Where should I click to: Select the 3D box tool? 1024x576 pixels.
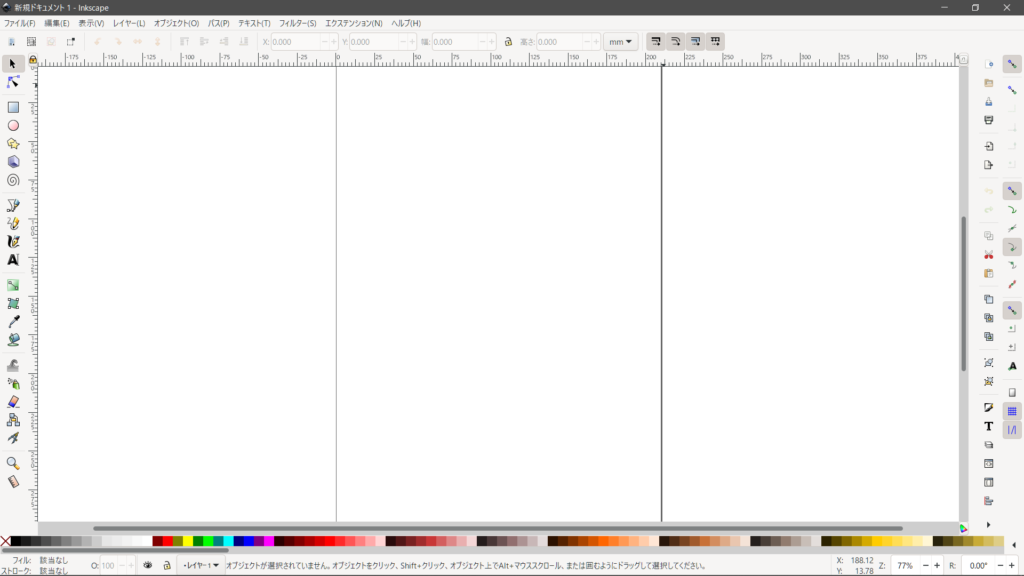13,162
